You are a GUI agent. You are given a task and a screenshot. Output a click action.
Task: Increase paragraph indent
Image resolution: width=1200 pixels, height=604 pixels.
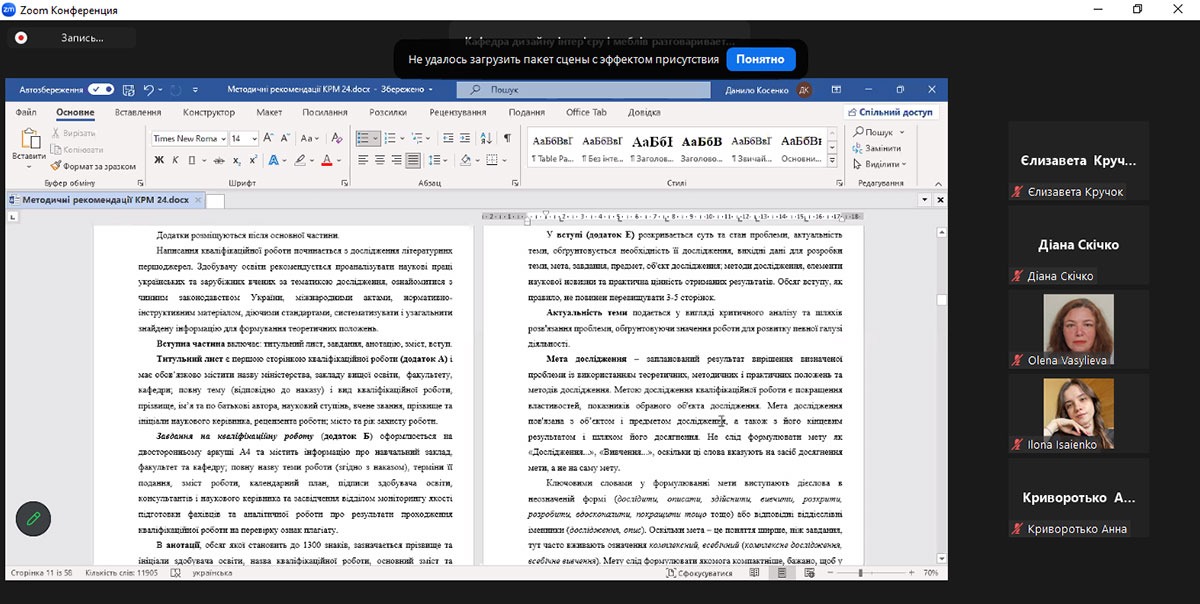tap(465, 138)
